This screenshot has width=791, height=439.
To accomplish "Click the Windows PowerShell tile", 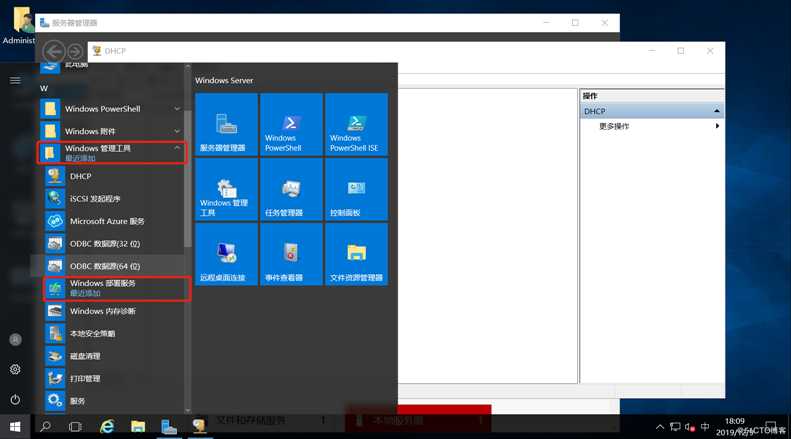I will [291, 125].
